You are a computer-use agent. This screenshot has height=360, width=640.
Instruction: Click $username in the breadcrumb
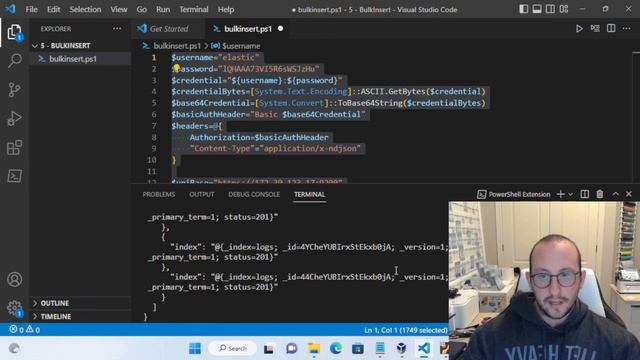[x=241, y=46]
